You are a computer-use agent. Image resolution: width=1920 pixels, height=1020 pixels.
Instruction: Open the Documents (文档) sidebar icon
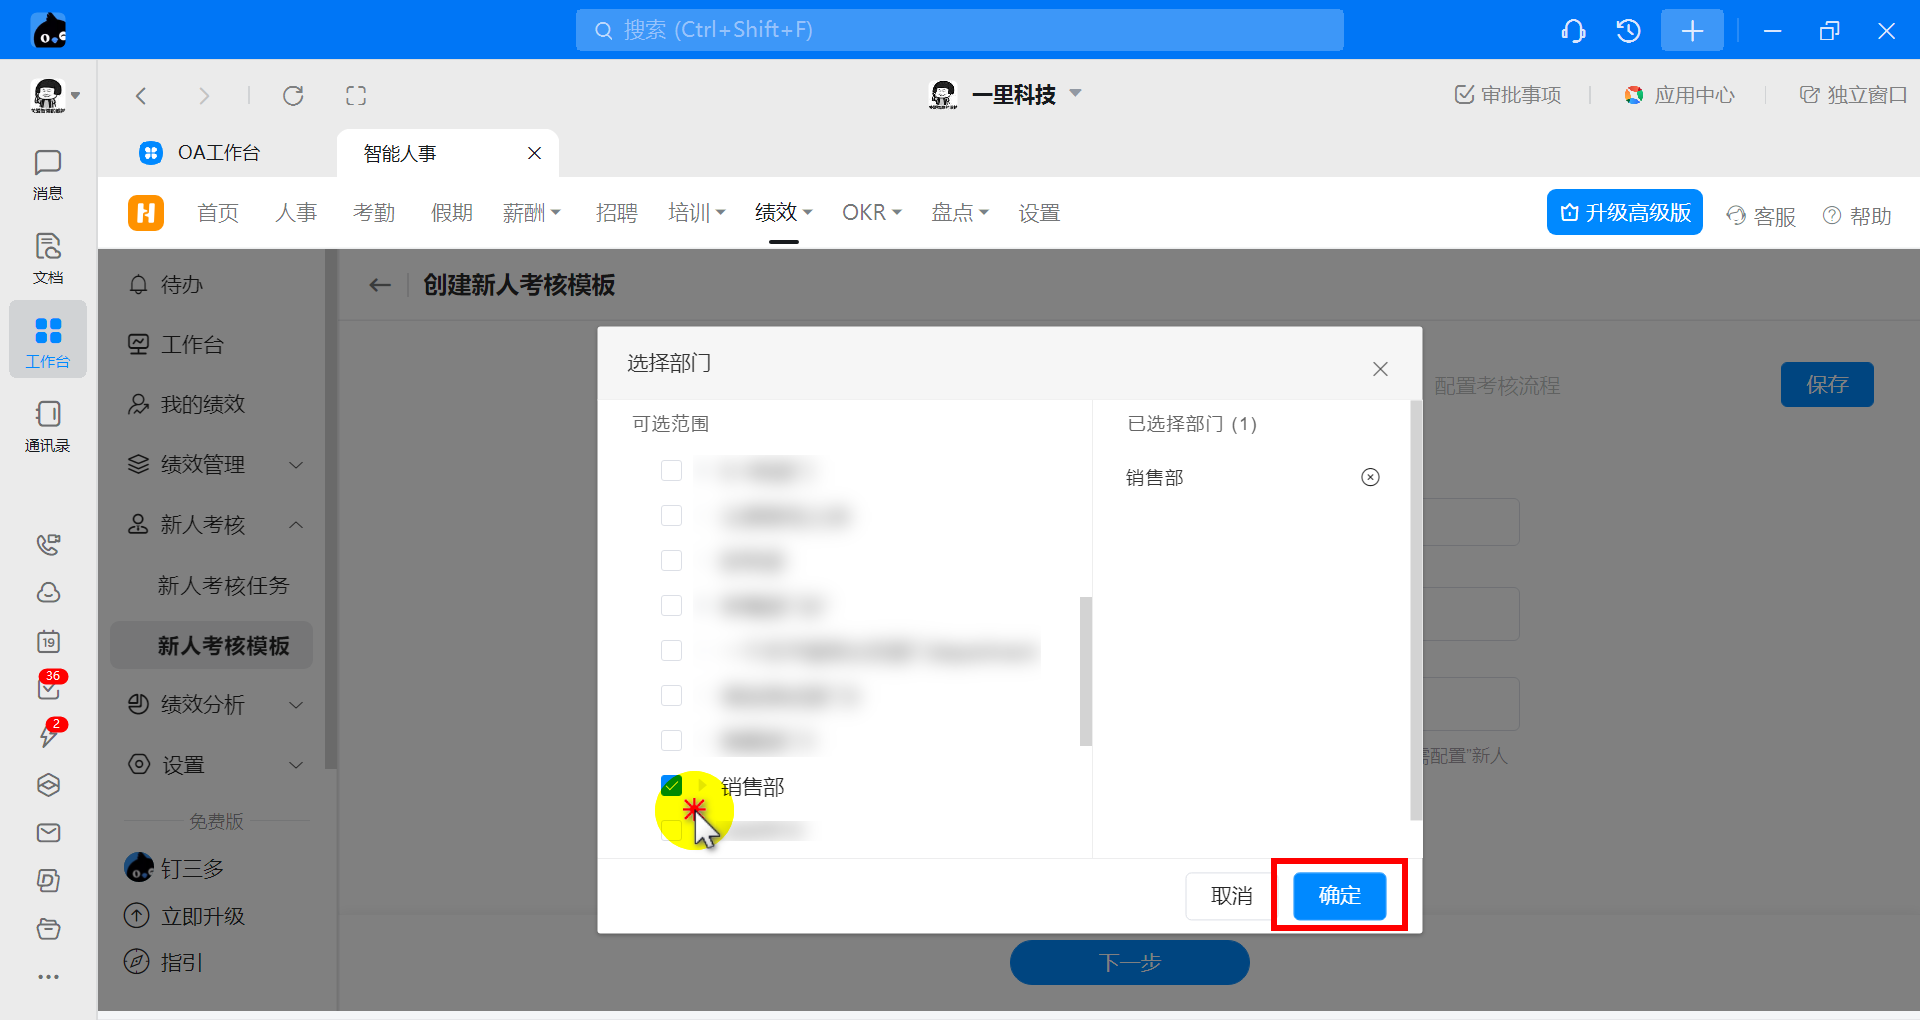[x=47, y=258]
